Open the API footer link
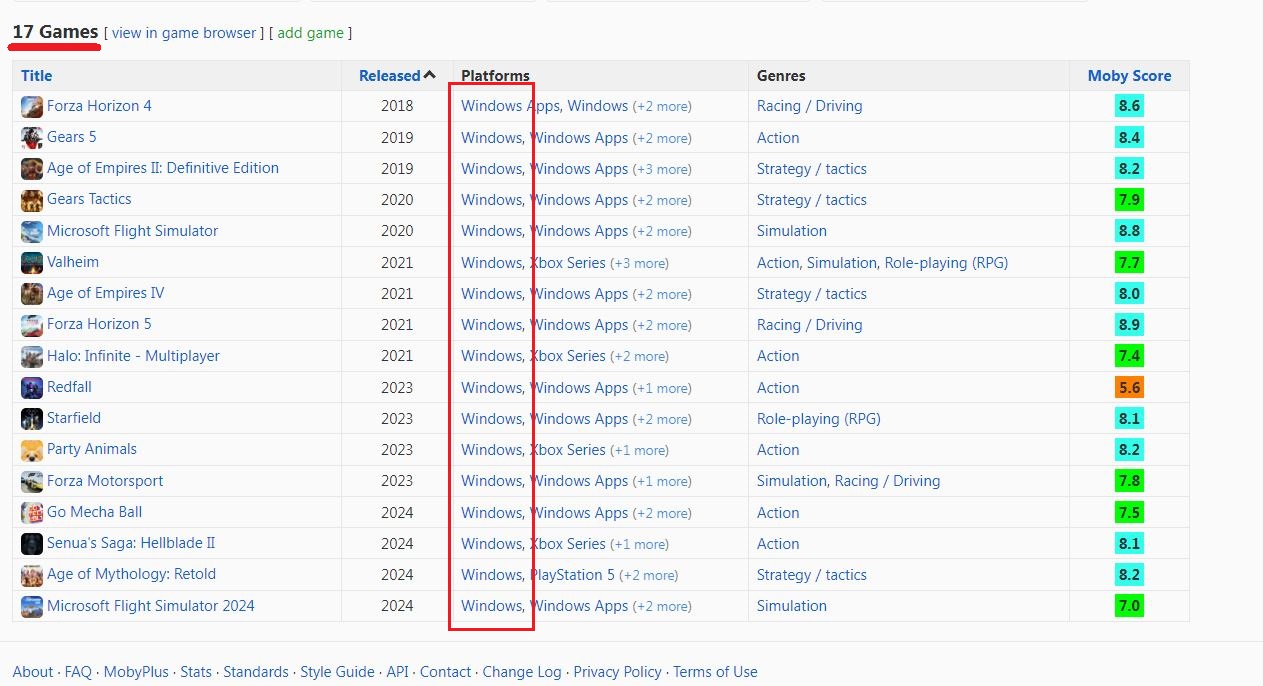Viewport: 1263px width, 686px height. point(398,672)
